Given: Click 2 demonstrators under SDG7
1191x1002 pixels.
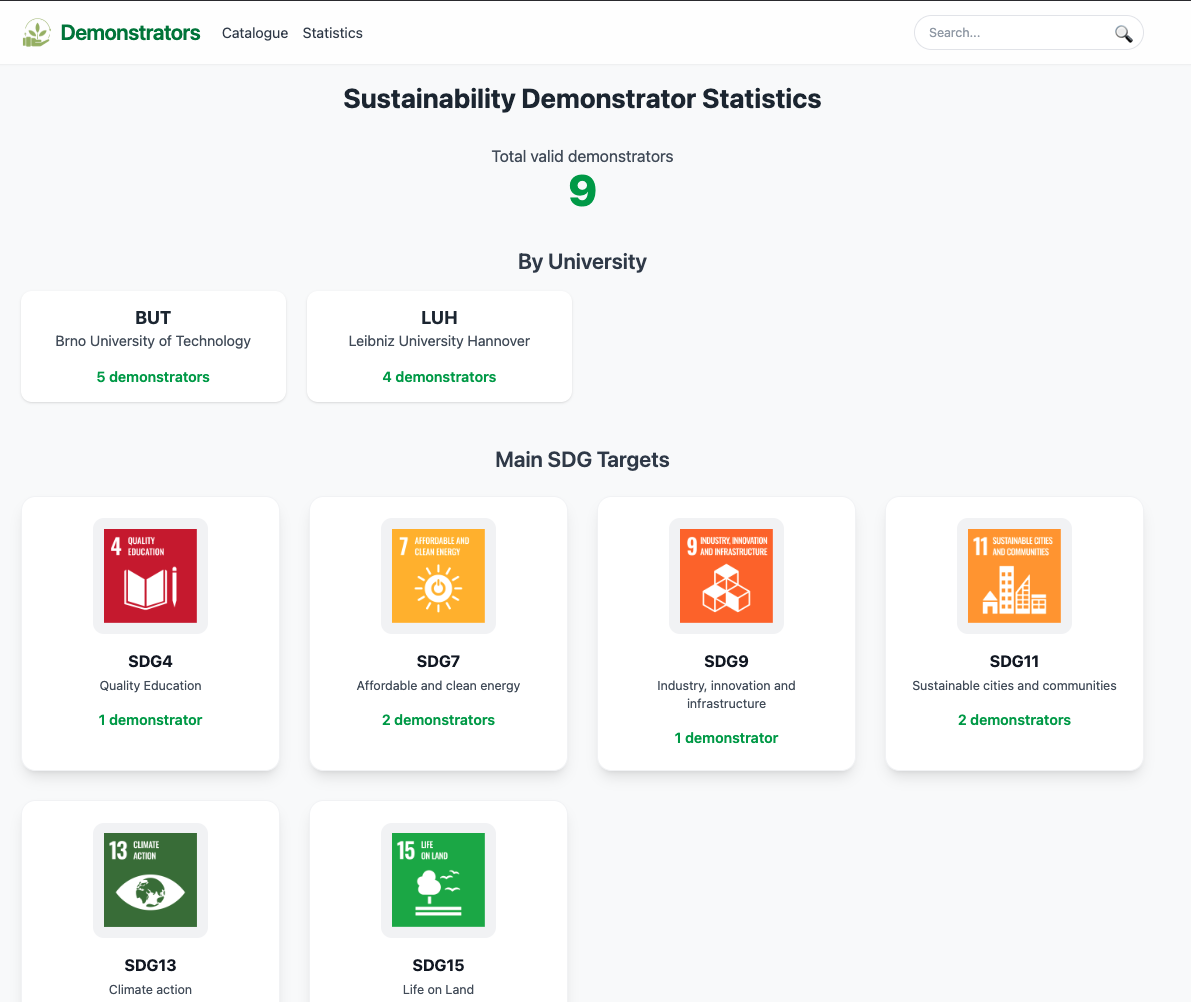Looking at the screenshot, I should pyautogui.click(x=438, y=720).
